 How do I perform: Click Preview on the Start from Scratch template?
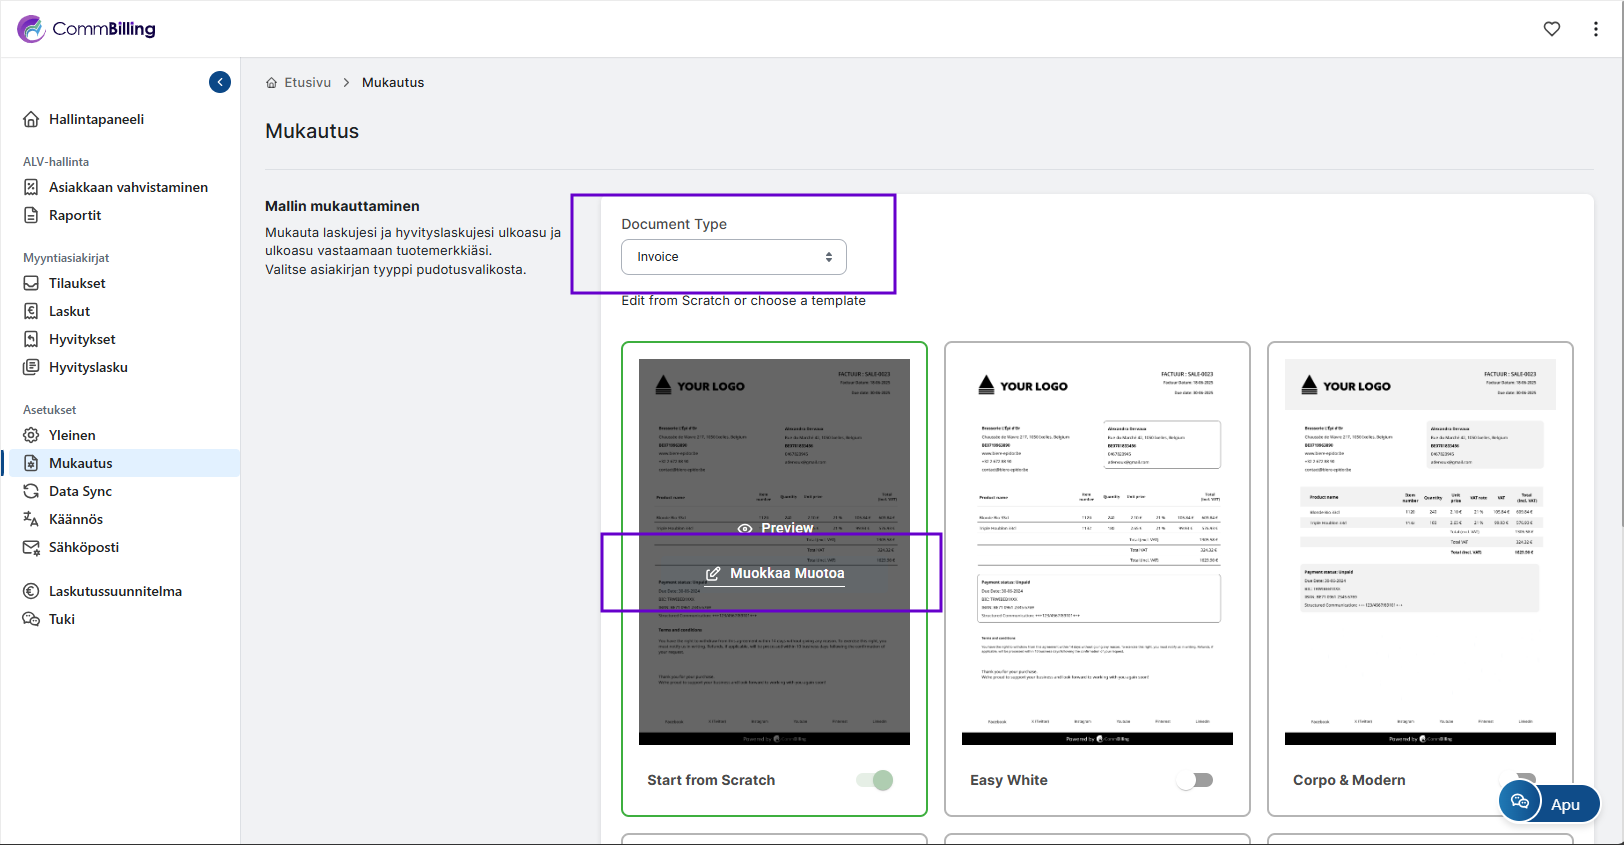pos(776,528)
